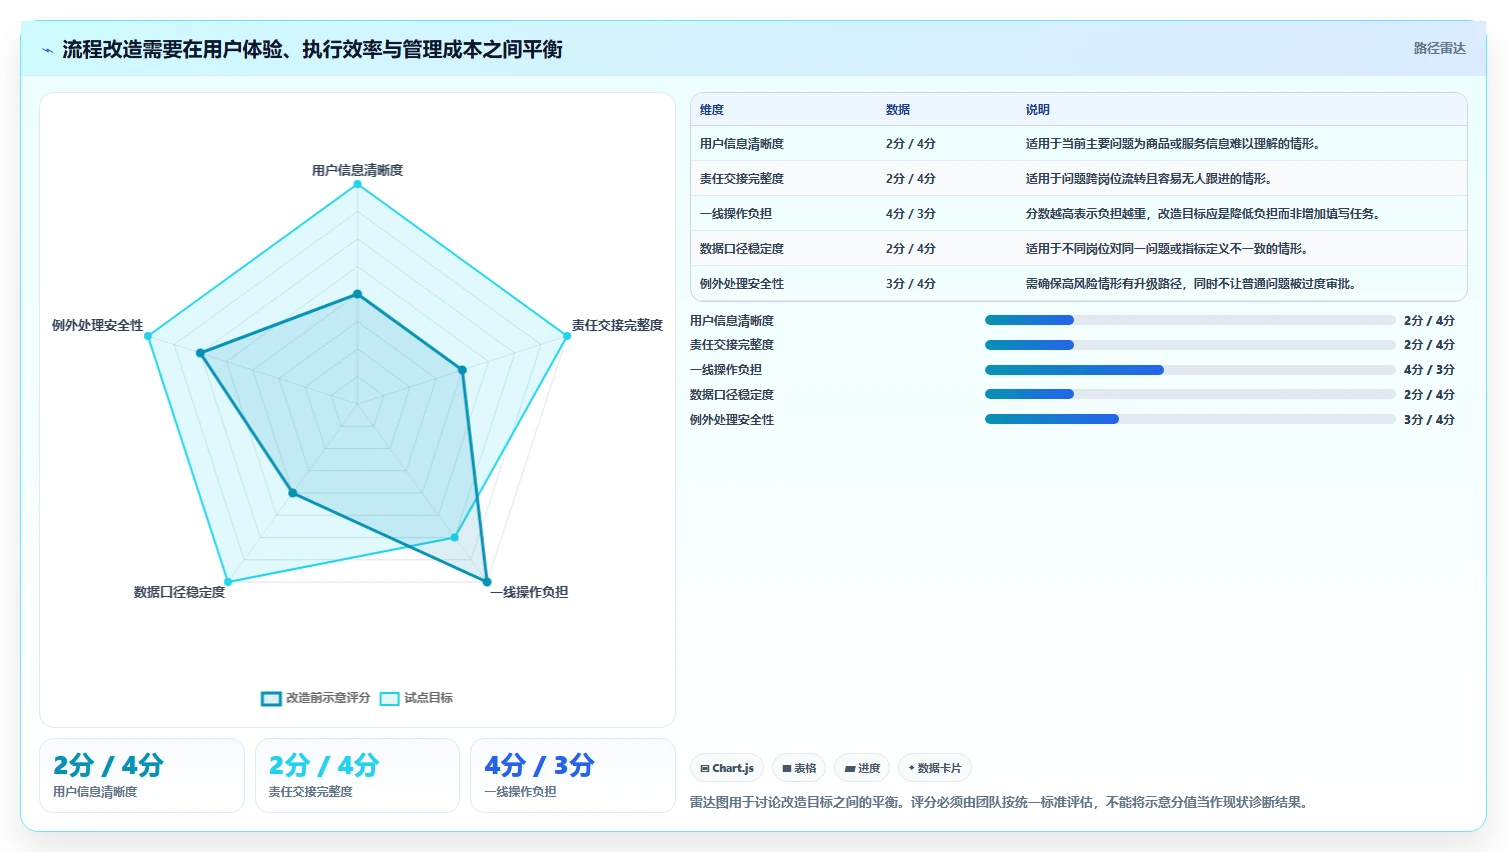Image resolution: width=1507 pixels, height=852 pixels.
Task: Click the 路径雷达 label in header
Action: 1439,48
